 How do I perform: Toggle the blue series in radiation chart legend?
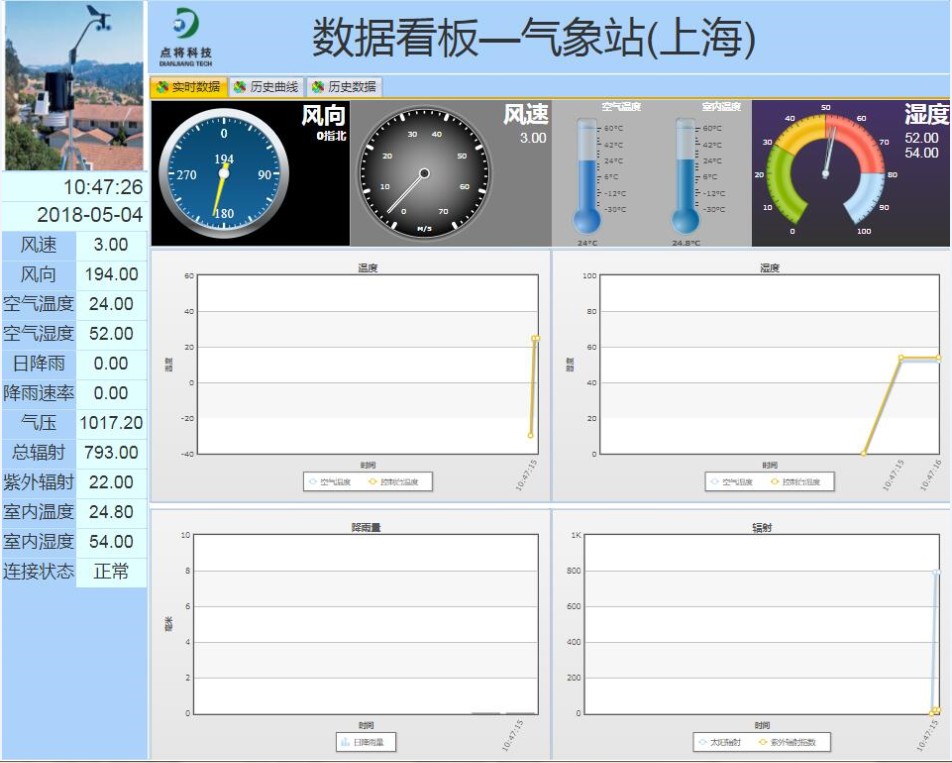coord(720,742)
